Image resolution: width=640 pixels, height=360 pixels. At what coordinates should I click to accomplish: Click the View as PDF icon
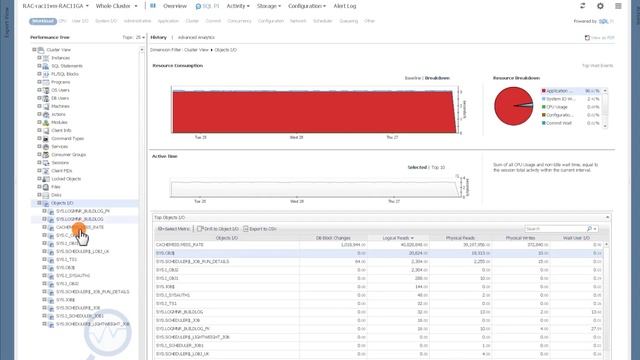coord(587,38)
